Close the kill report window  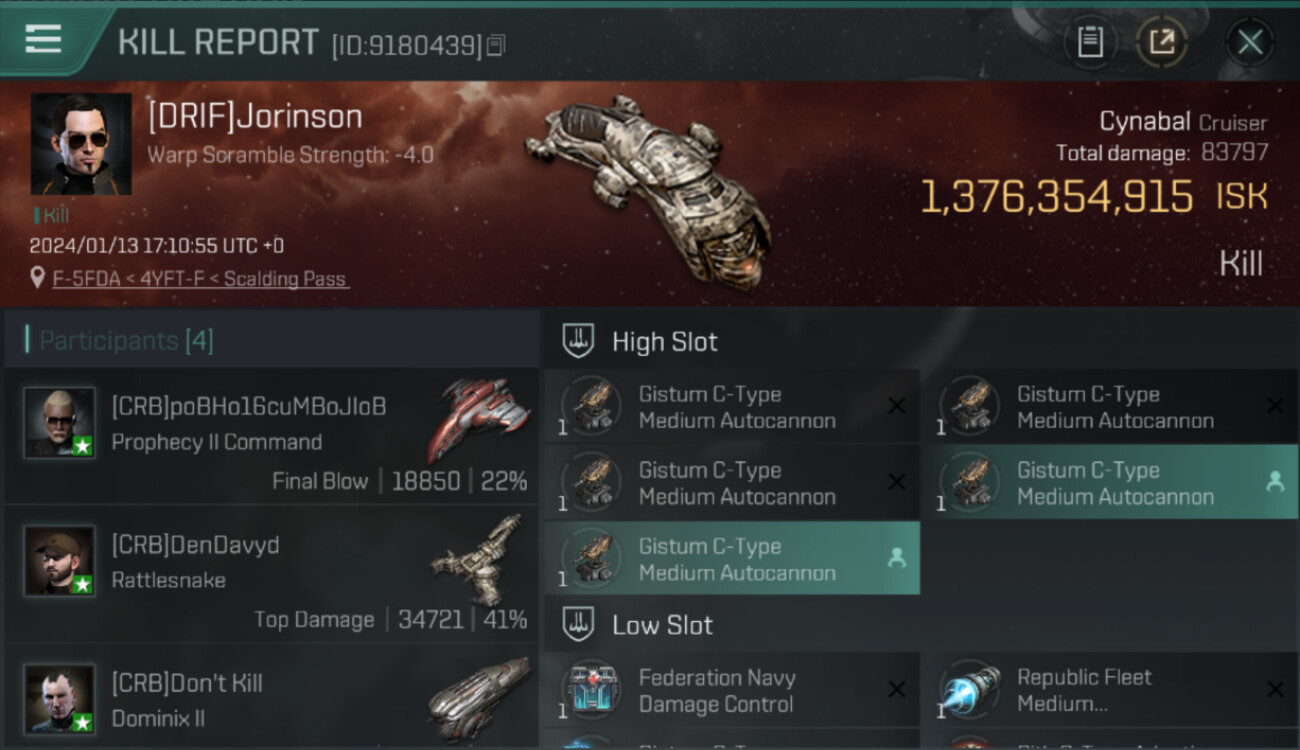click(1250, 42)
